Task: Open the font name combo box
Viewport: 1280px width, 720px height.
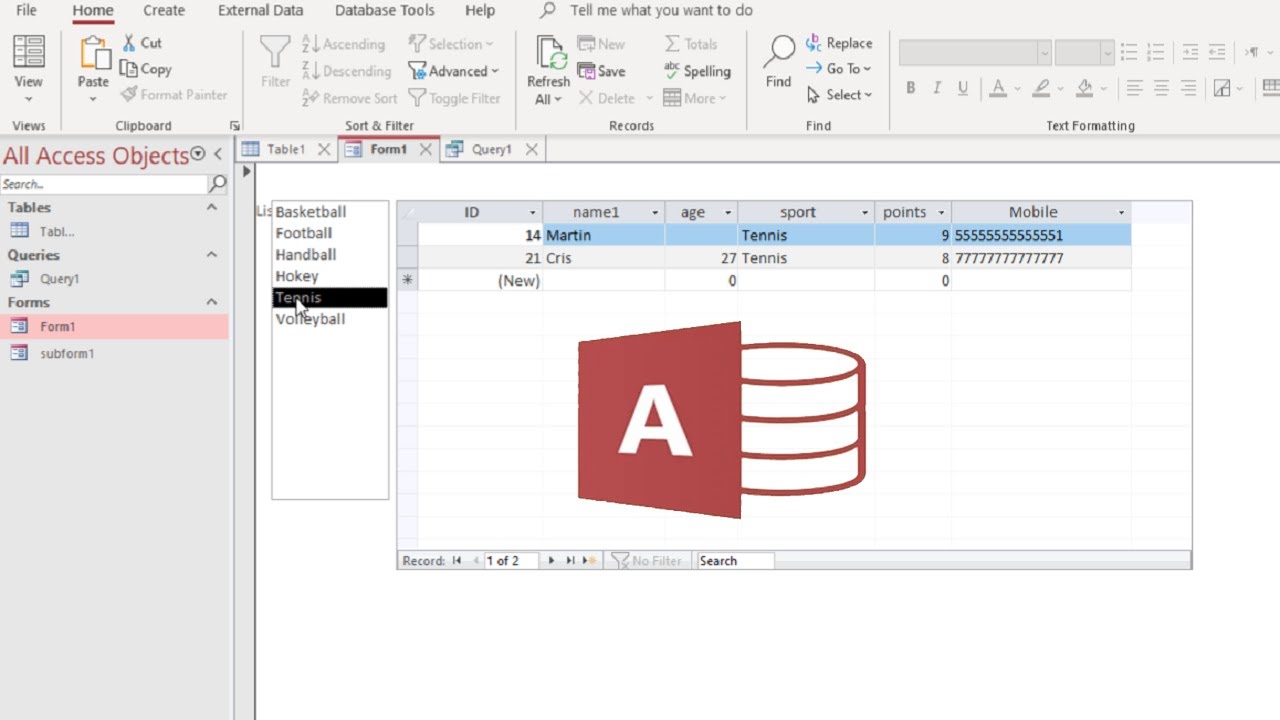Action: [x=1044, y=52]
